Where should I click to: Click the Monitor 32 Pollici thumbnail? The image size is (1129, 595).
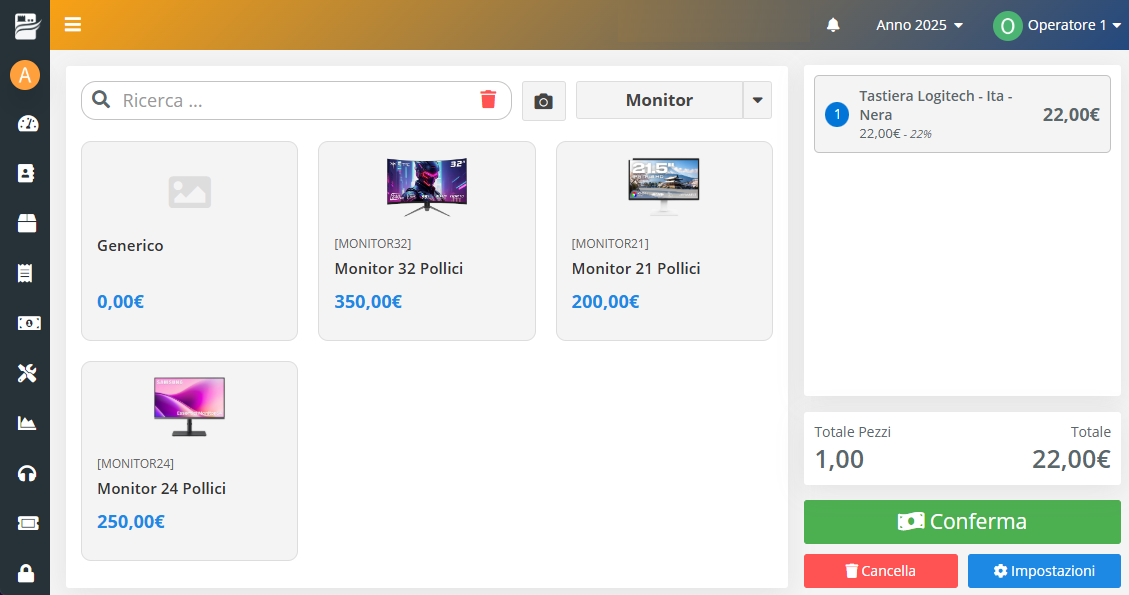tap(427, 187)
